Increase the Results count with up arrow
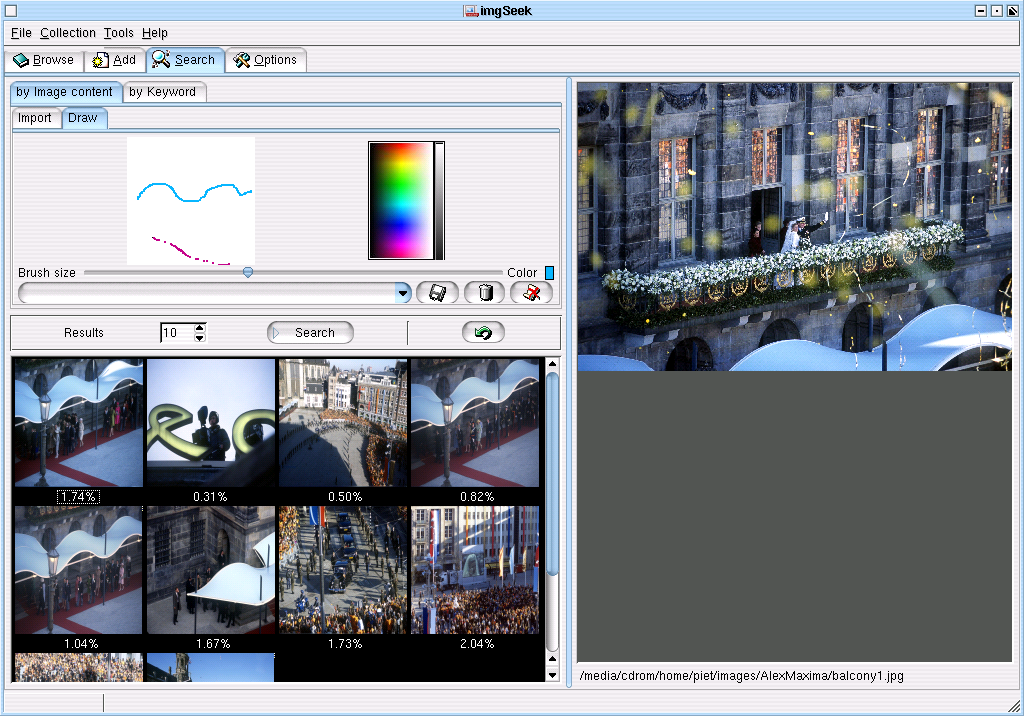1024x716 pixels. (x=200, y=327)
